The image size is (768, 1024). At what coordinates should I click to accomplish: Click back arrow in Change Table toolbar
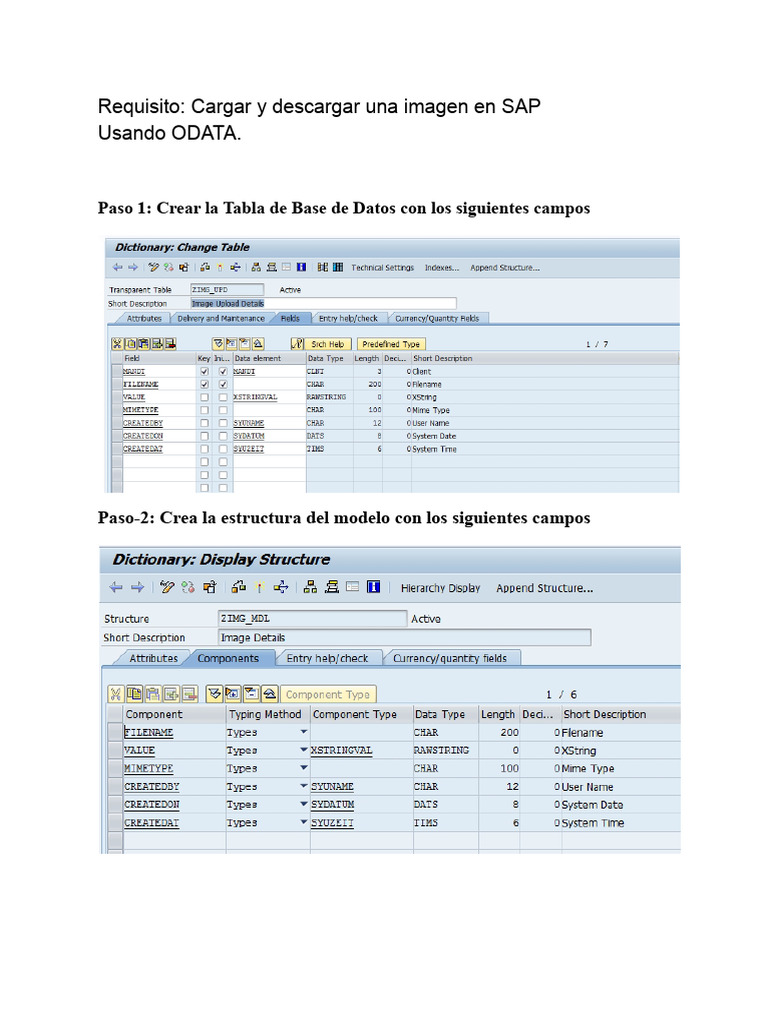click(117, 267)
